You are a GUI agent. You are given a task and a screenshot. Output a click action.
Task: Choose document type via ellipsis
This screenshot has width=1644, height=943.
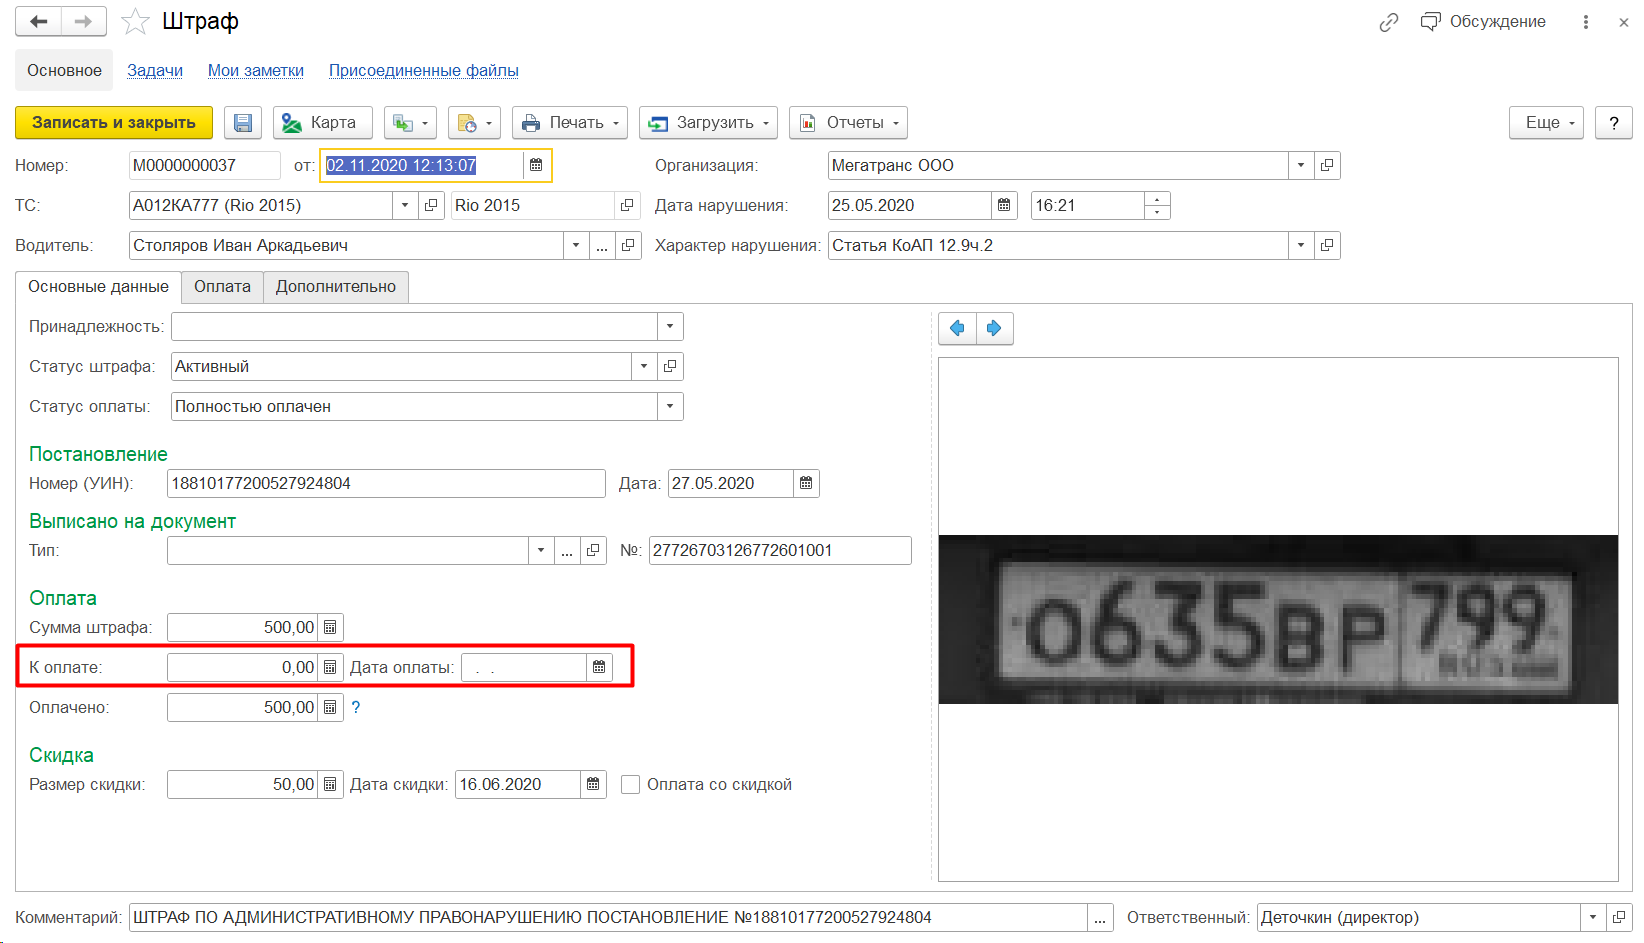click(567, 551)
